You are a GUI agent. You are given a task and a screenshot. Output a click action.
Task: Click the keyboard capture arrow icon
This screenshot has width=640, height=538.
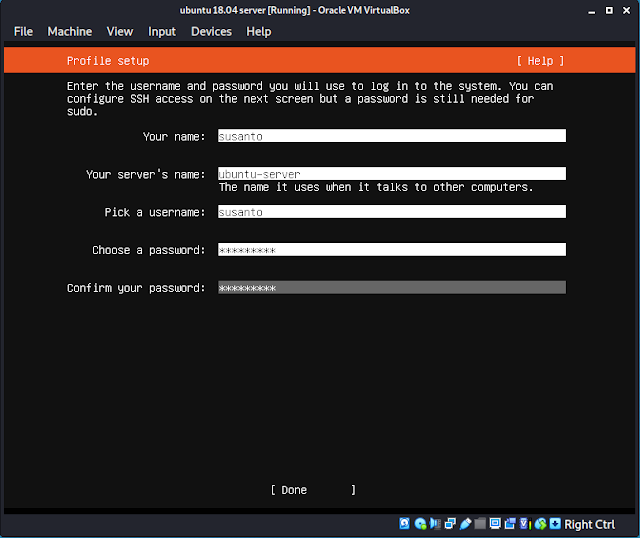tap(555, 524)
